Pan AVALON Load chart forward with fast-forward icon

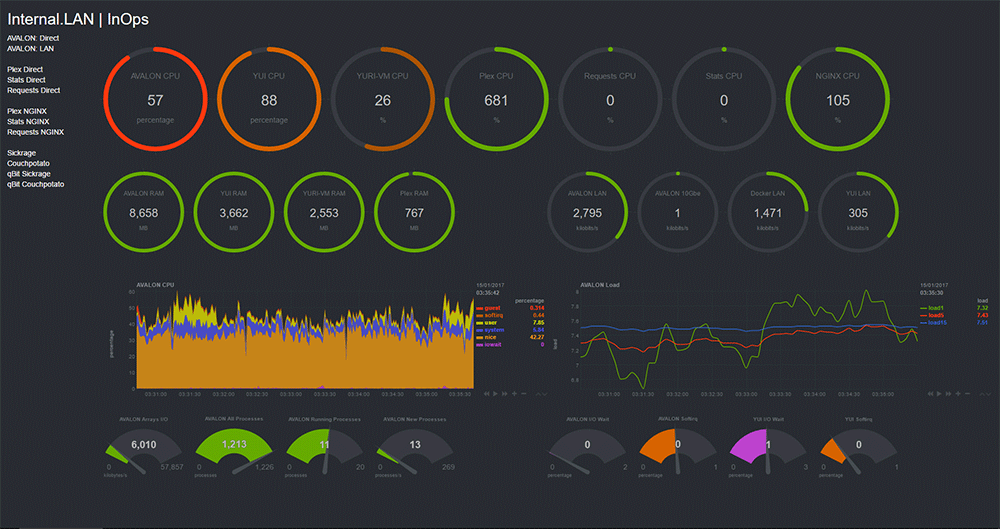pos(948,394)
